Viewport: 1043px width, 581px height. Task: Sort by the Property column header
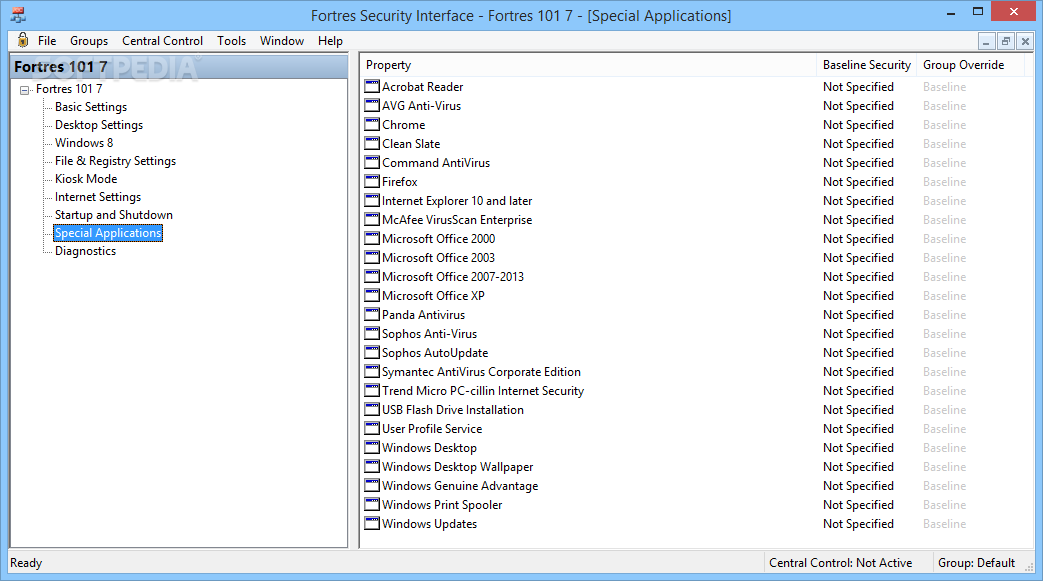[x=589, y=65]
